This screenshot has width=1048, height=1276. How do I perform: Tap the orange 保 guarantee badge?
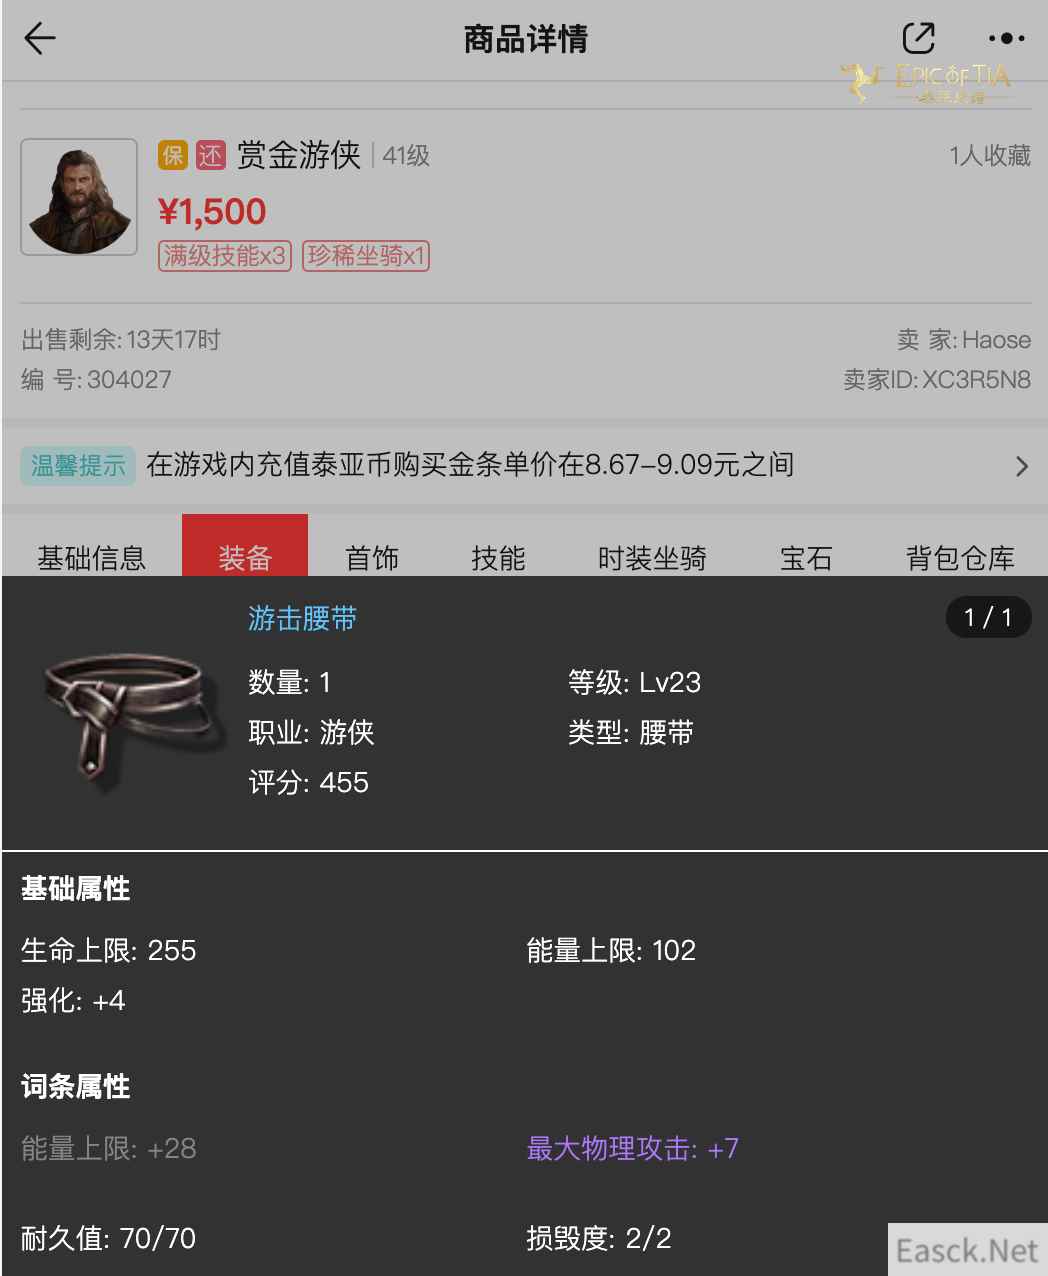pos(173,155)
